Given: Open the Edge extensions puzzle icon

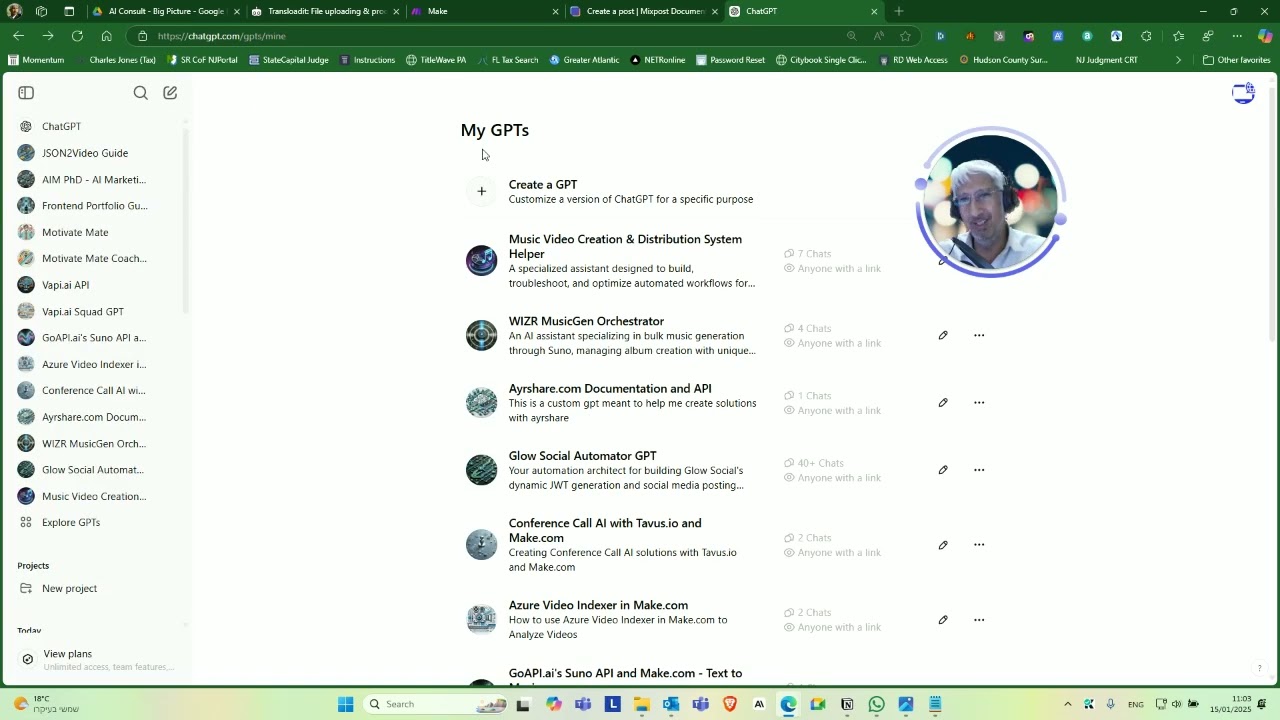Looking at the screenshot, I should (x=1146, y=36).
